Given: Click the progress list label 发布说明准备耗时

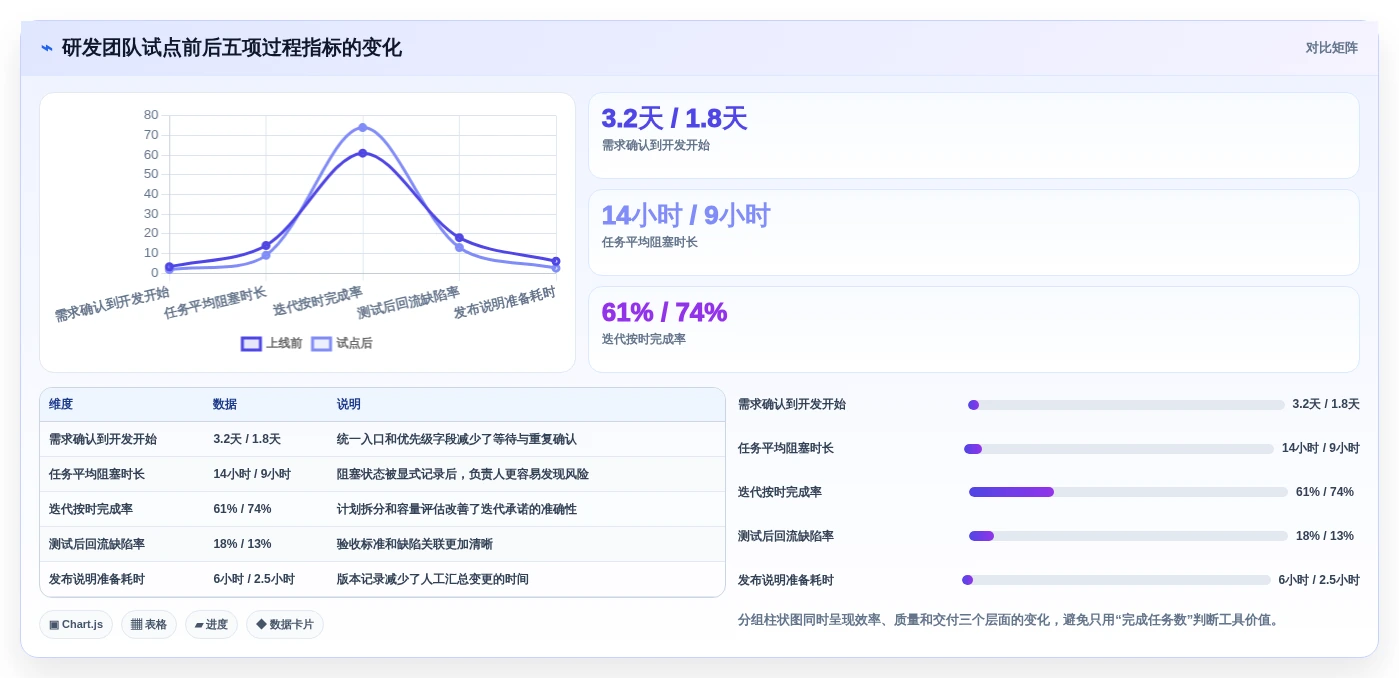Looking at the screenshot, I should (786, 580).
